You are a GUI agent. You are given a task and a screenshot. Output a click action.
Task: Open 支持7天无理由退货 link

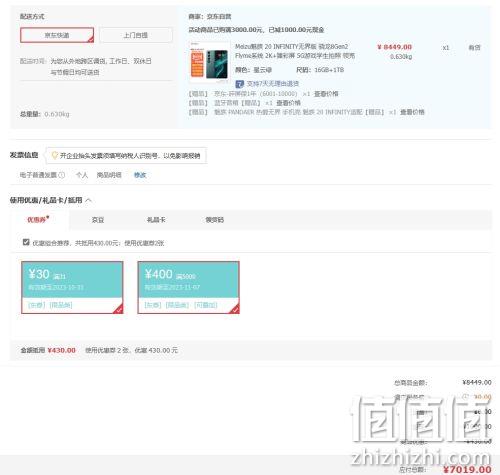272,84
